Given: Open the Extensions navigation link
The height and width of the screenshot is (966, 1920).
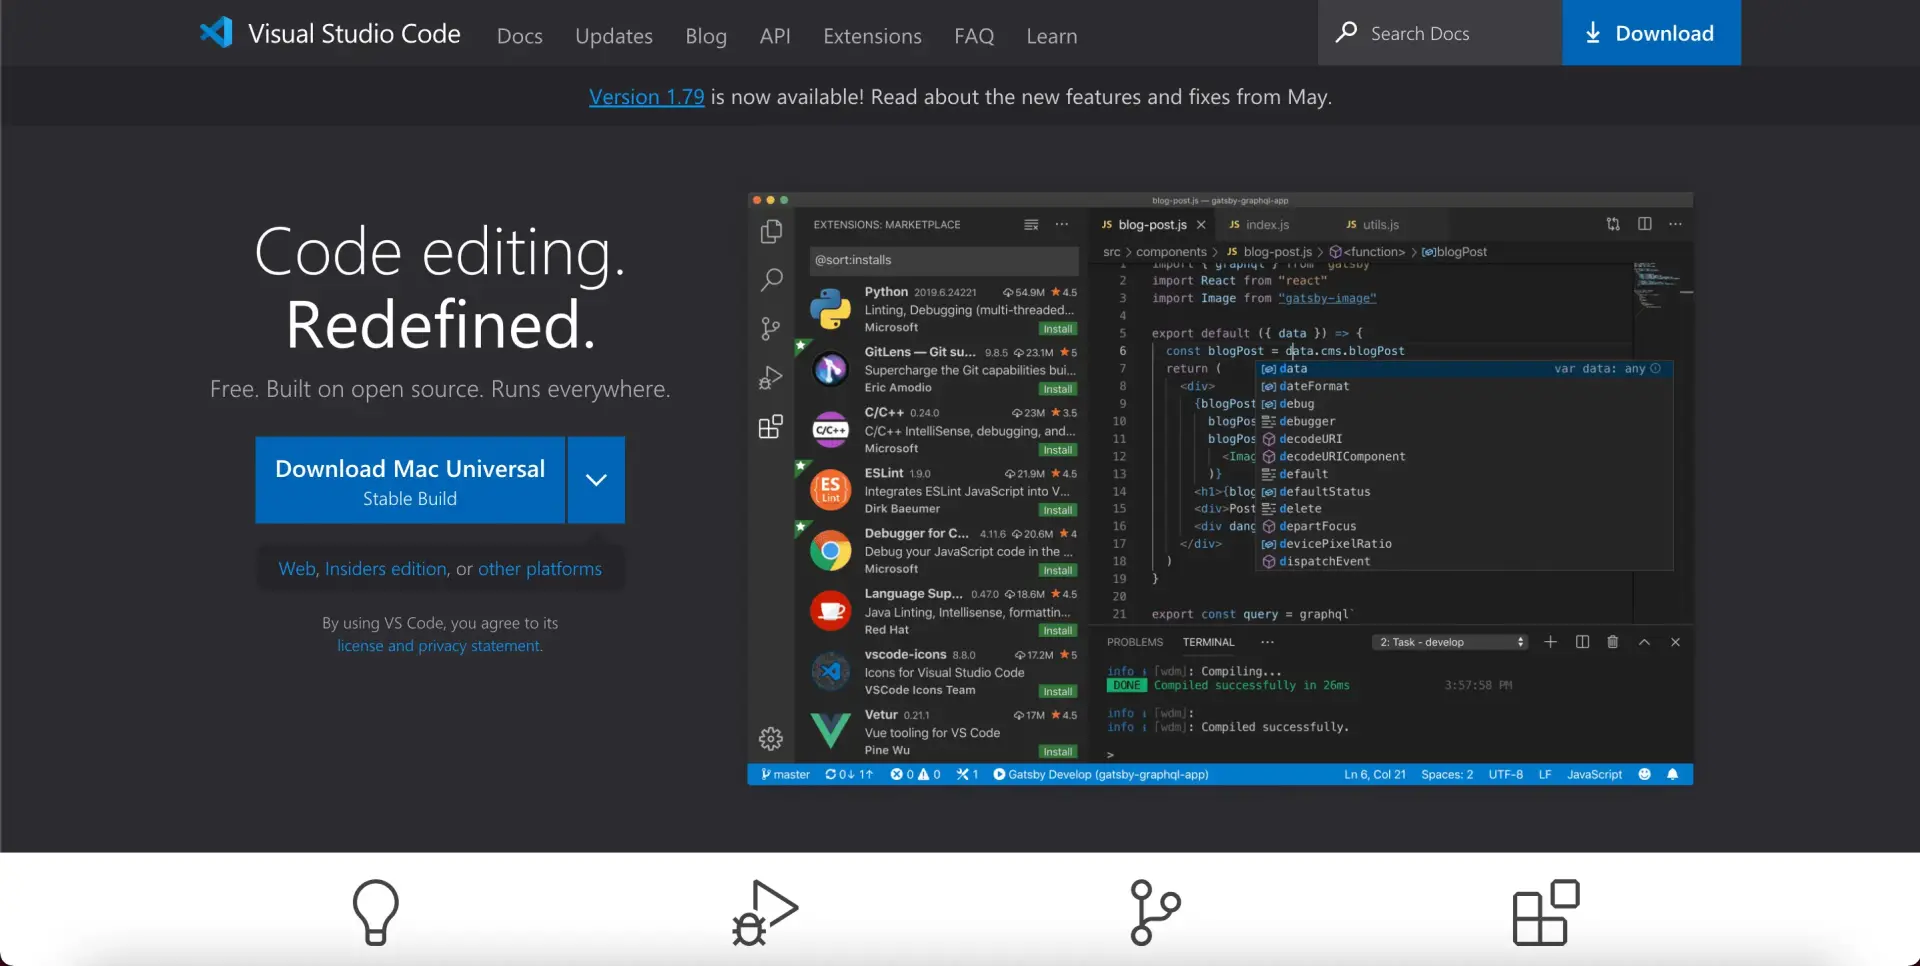Looking at the screenshot, I should click(872, 36).
